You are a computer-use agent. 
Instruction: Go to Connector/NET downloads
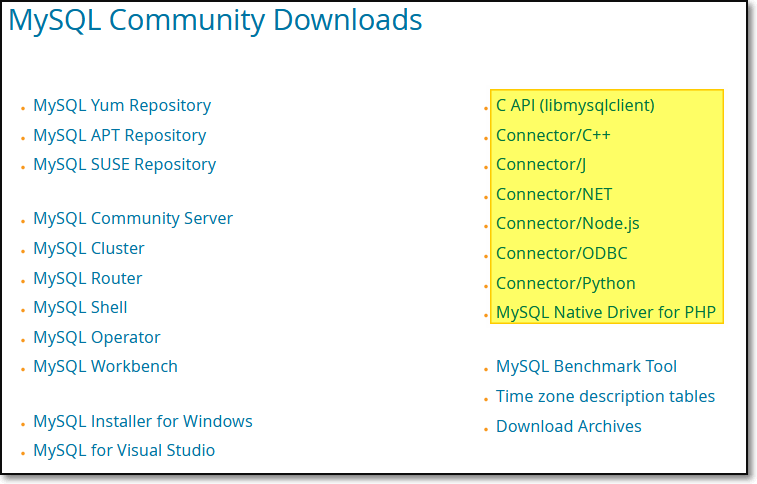[554, 194]
